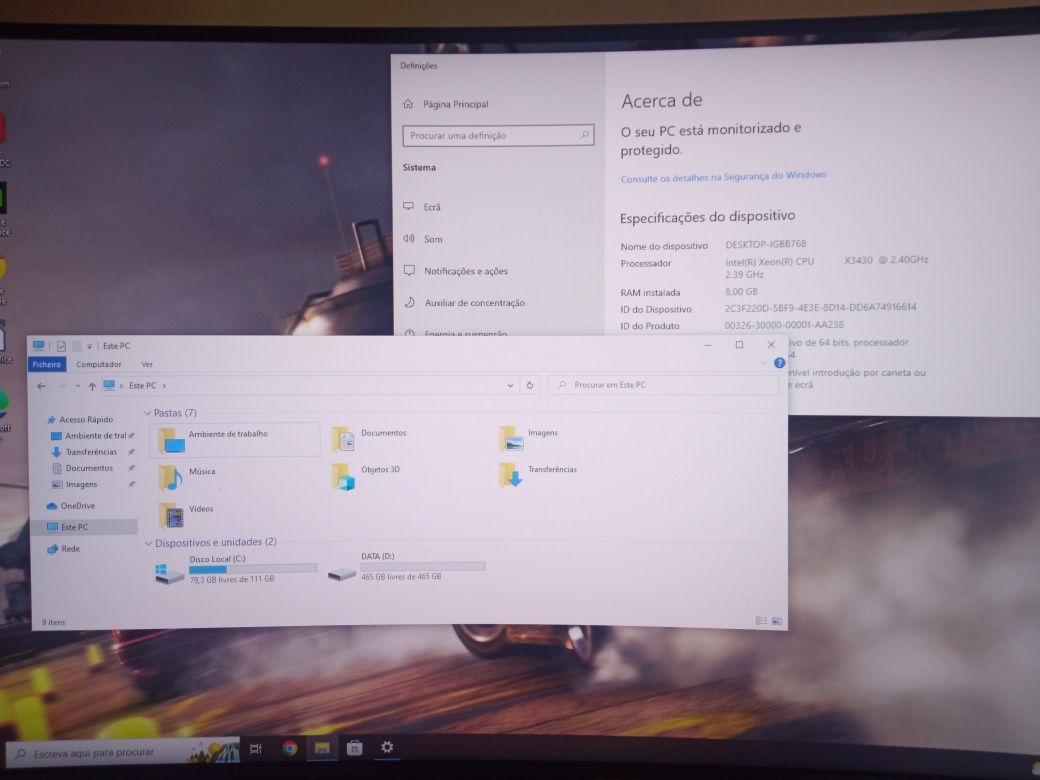Click the Página Principal home icon in Definições
The height and width of the screenshot is (780, 1040).
[x=409, y=104]
